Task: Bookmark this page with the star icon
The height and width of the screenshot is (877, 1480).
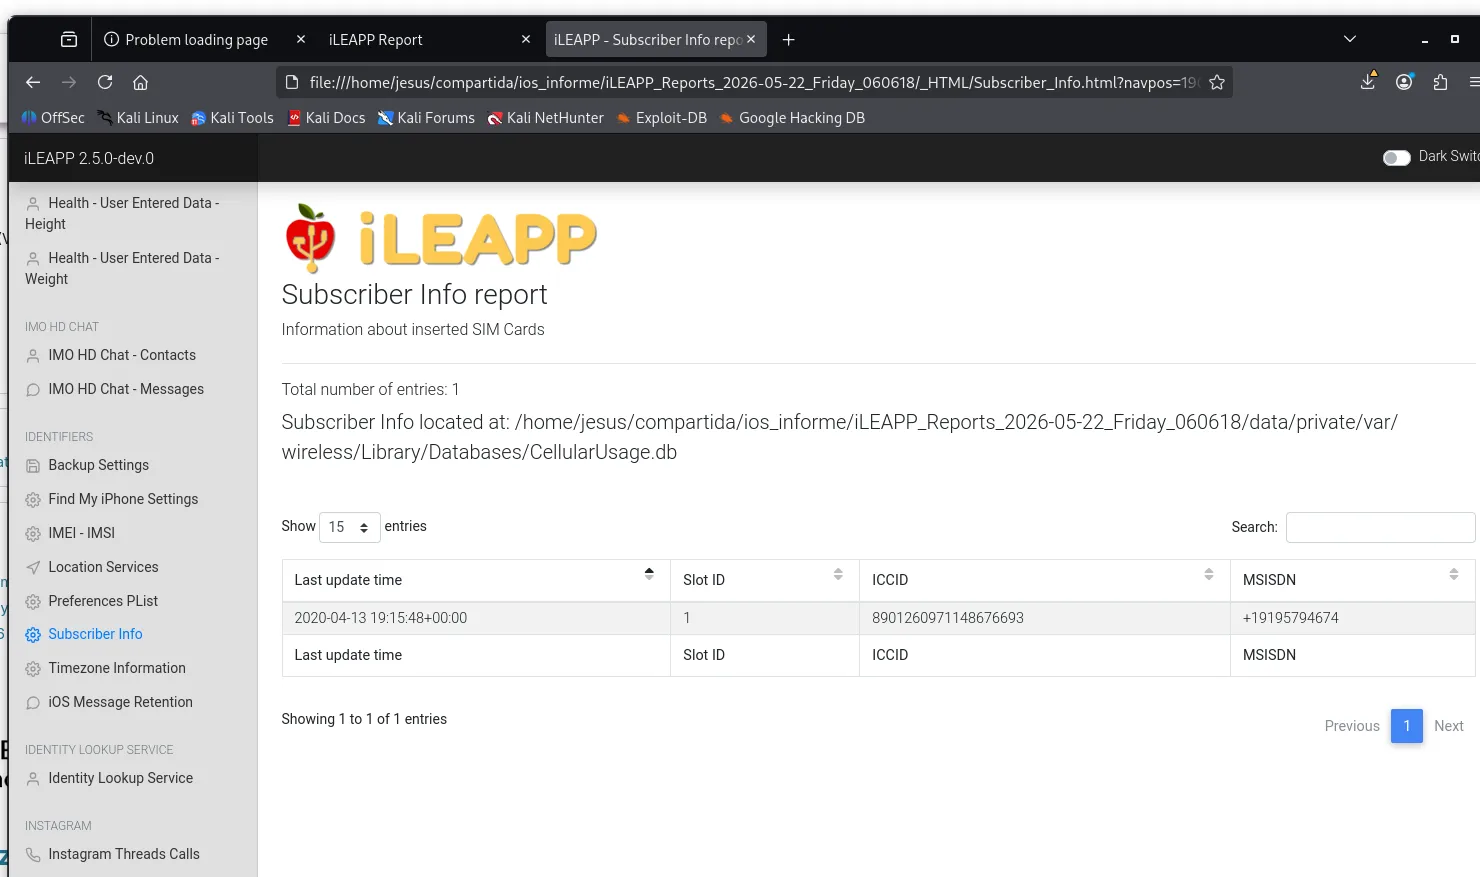Action: pyautogui.click(x=1217, y=82)
